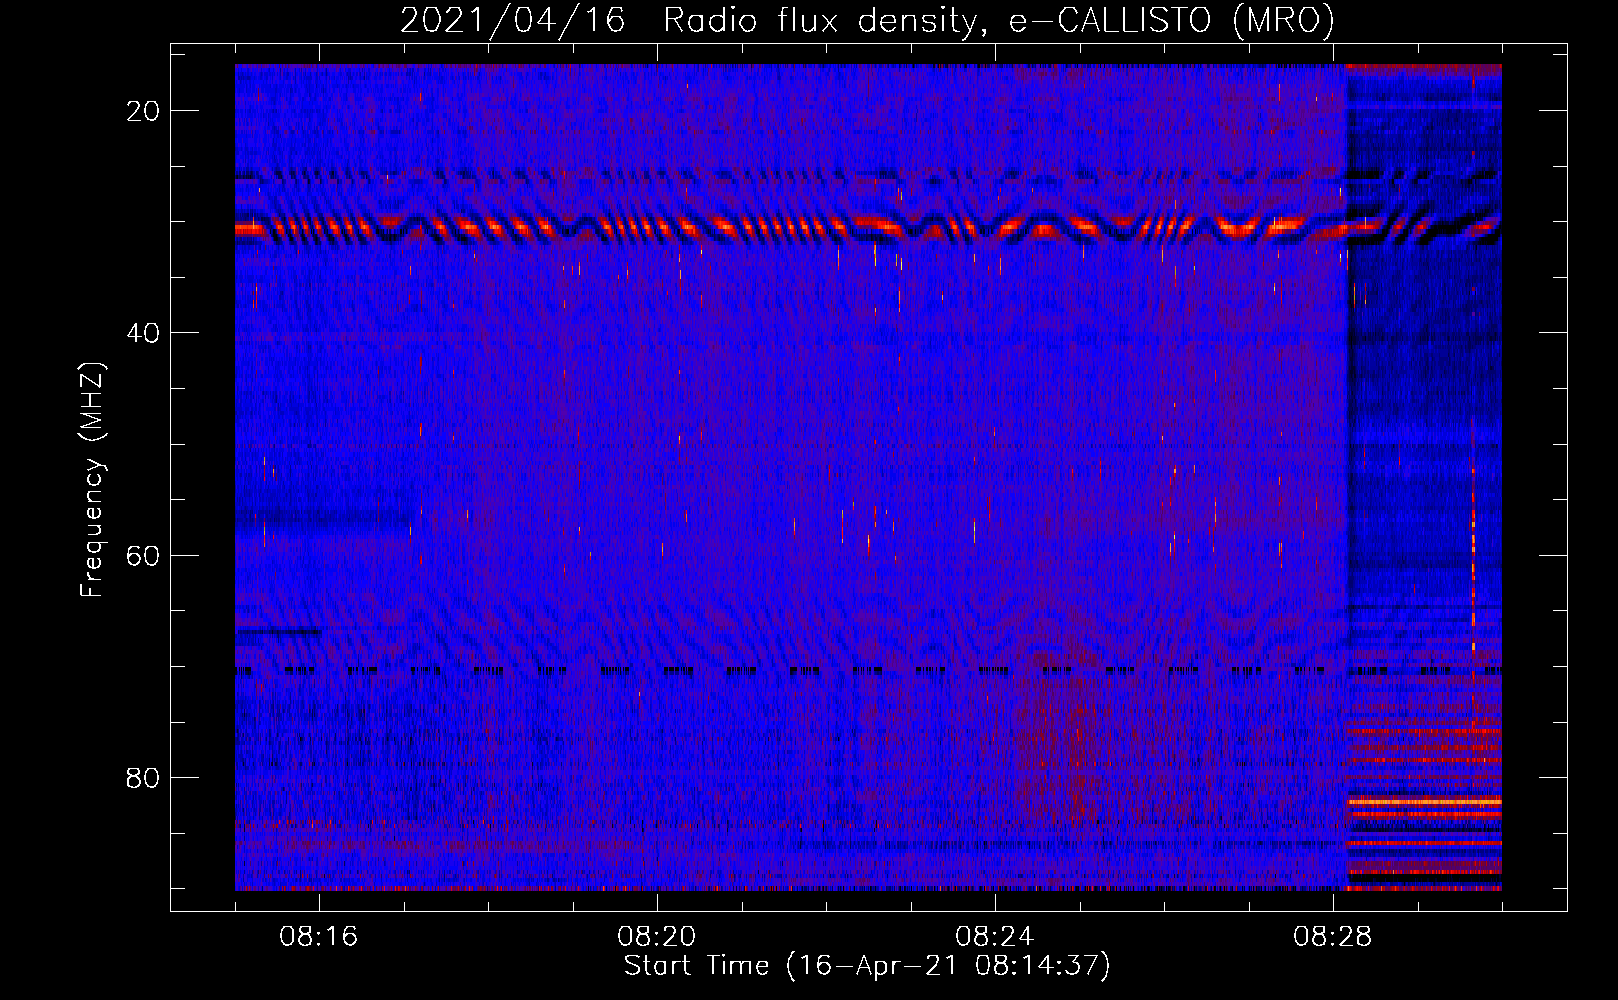Click the 08:24 time tick label

[x=995, y=937]
